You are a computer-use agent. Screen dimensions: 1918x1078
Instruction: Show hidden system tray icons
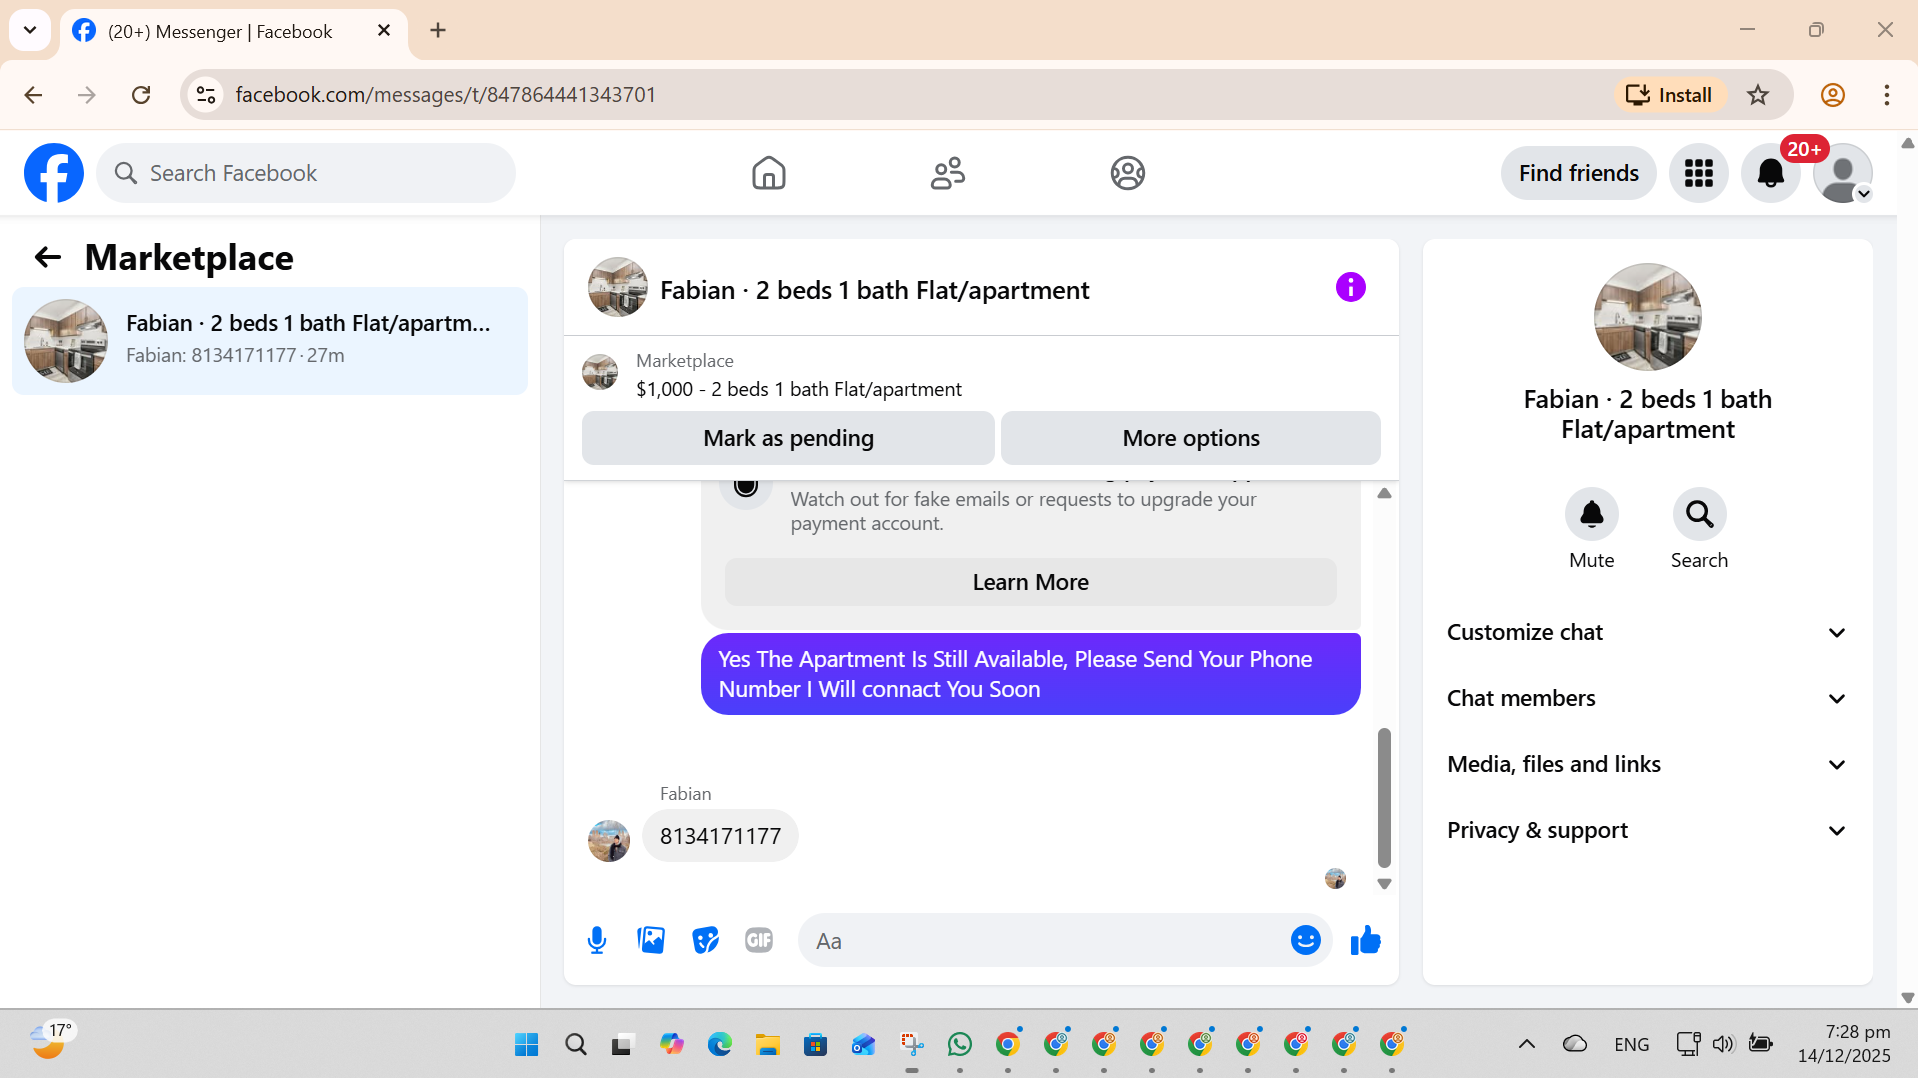pos(1526,1044)
